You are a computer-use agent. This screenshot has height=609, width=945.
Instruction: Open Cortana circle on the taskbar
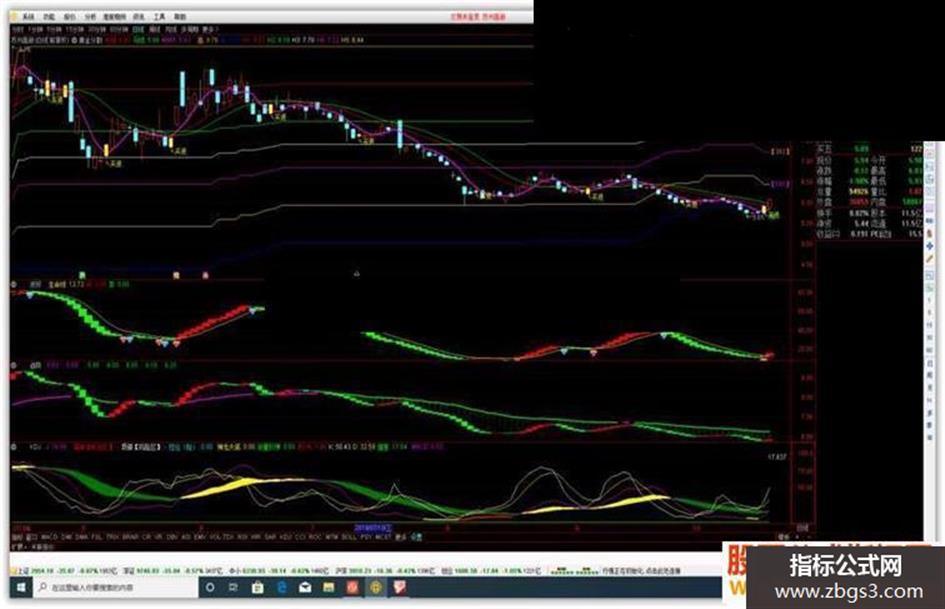point(210,587)
